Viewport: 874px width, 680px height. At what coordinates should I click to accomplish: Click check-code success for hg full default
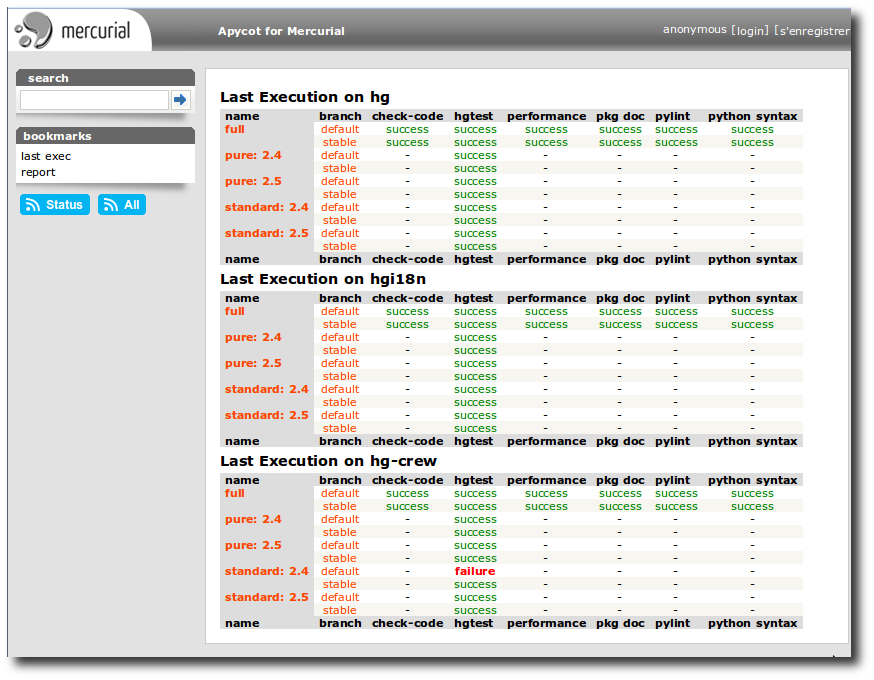point(407,129)
